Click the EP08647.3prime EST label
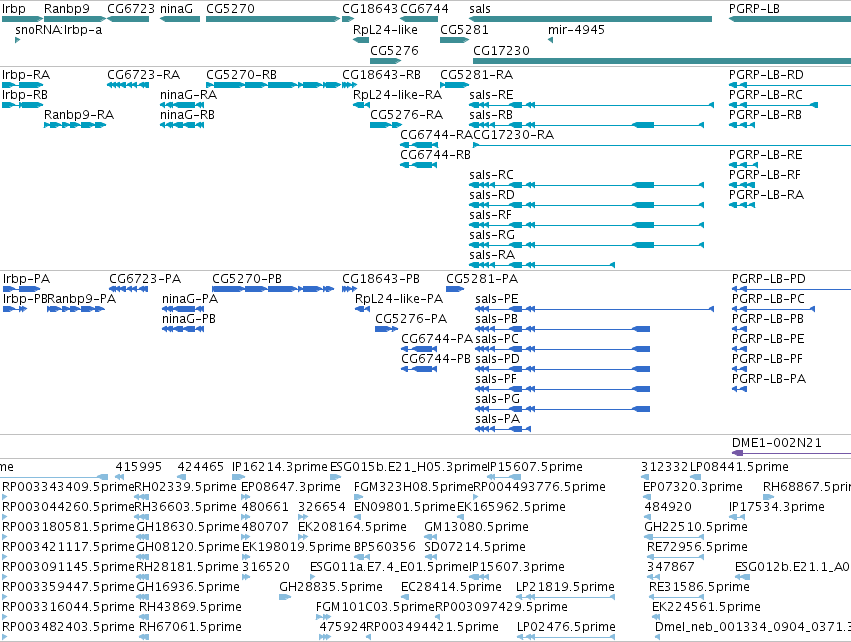 pyautogui.click(x=290, y=487)
